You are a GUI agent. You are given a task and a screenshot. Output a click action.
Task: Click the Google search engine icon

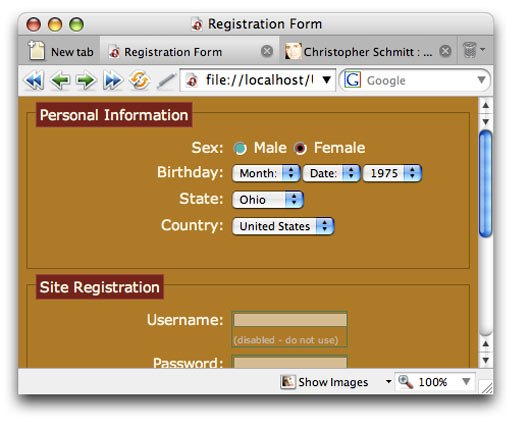[x=353, y=80]
